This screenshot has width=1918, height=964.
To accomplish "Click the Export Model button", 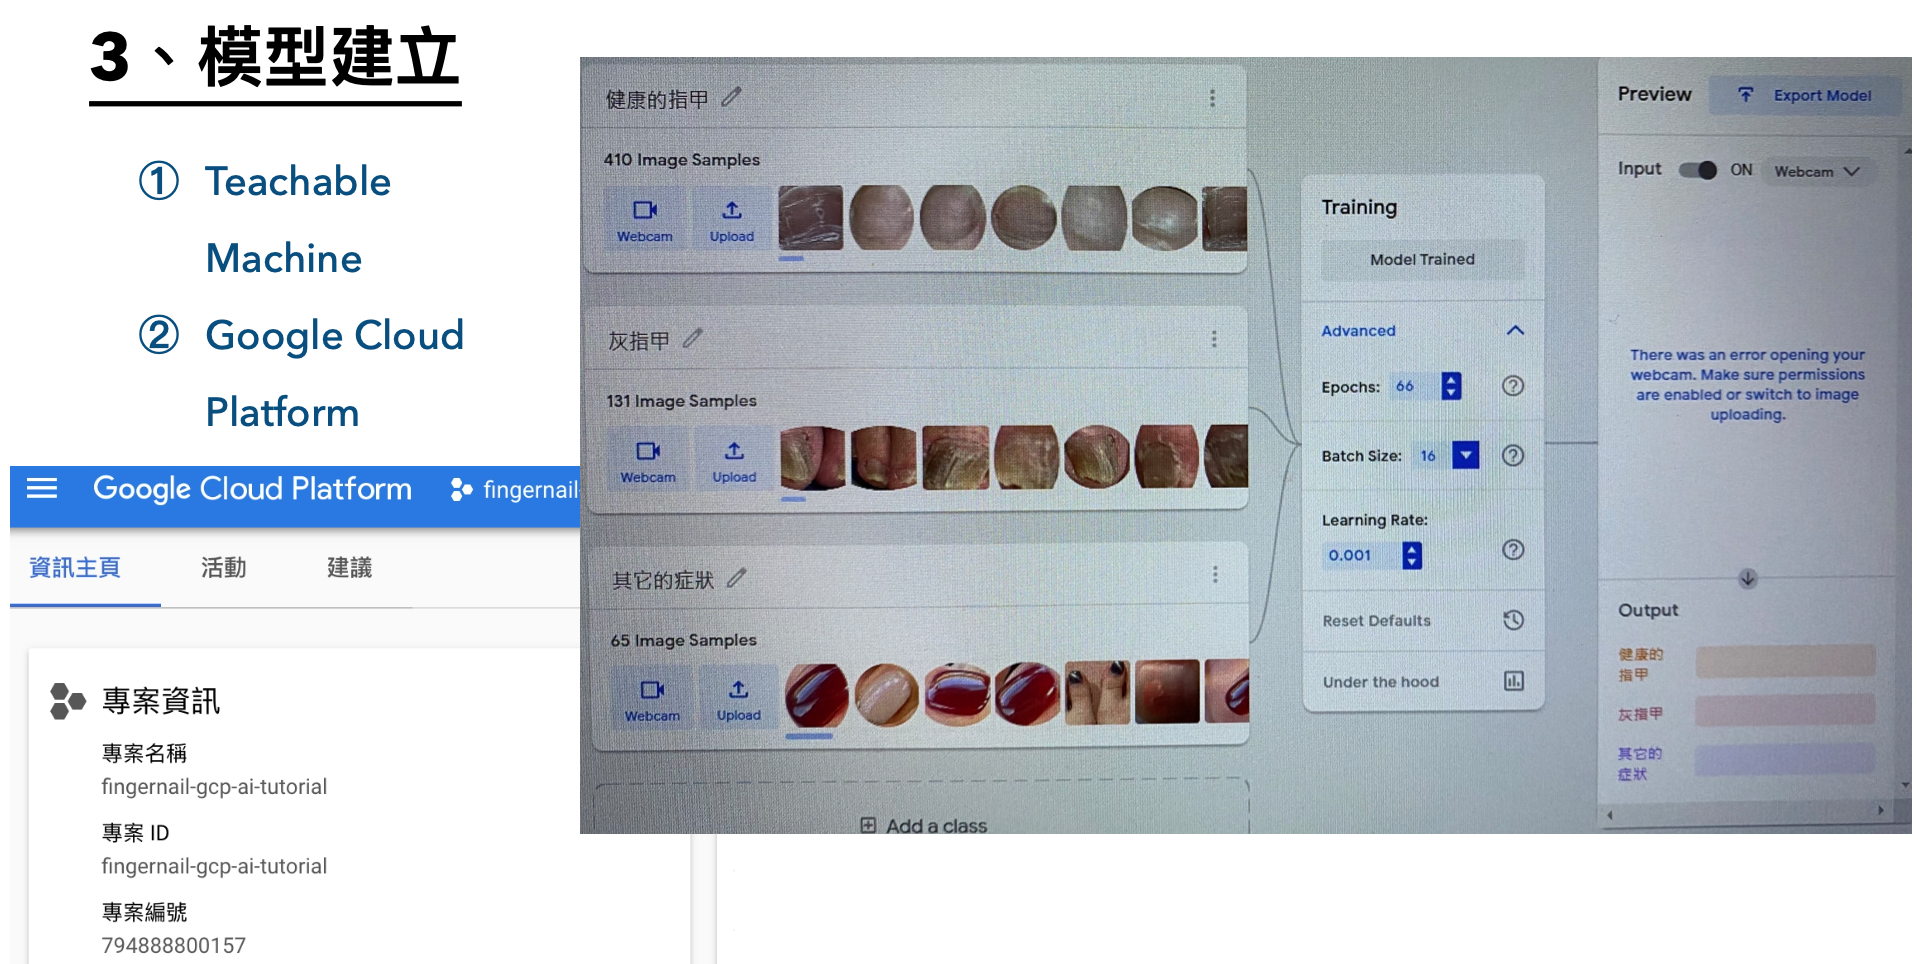I will click(x=1805, y=95).
